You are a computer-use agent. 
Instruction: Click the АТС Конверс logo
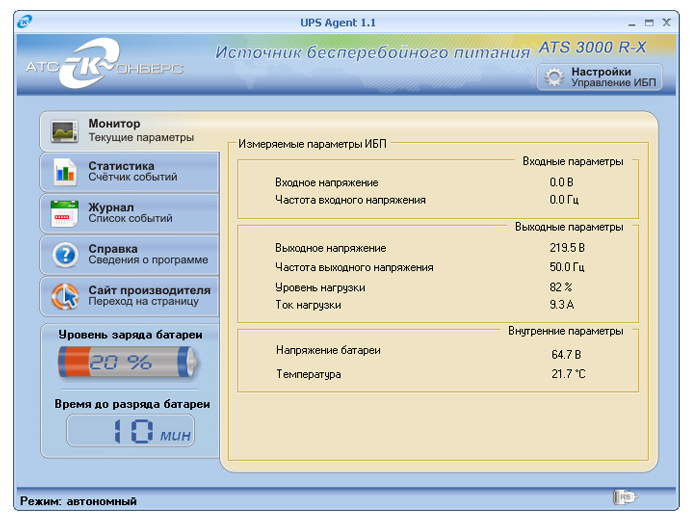pyautogui.click(x=104, y=64)
